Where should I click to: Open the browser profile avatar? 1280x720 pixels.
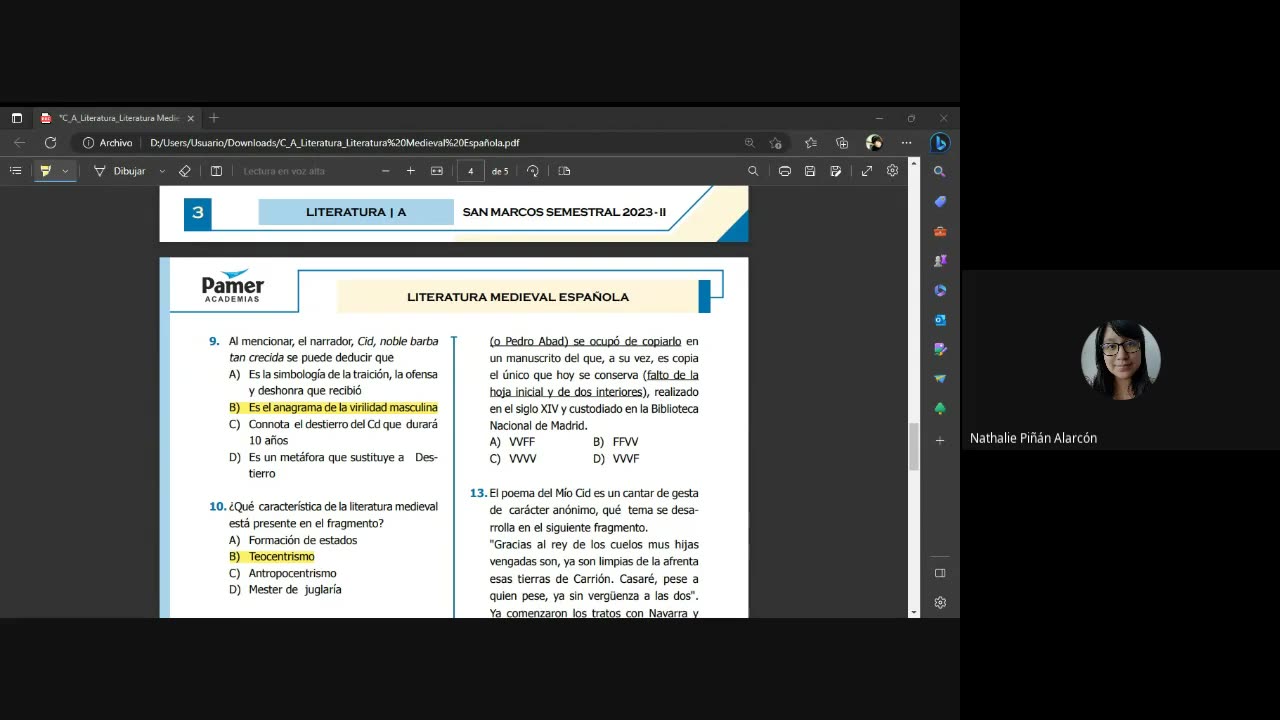pyautogui.click(x=874, y=143)
